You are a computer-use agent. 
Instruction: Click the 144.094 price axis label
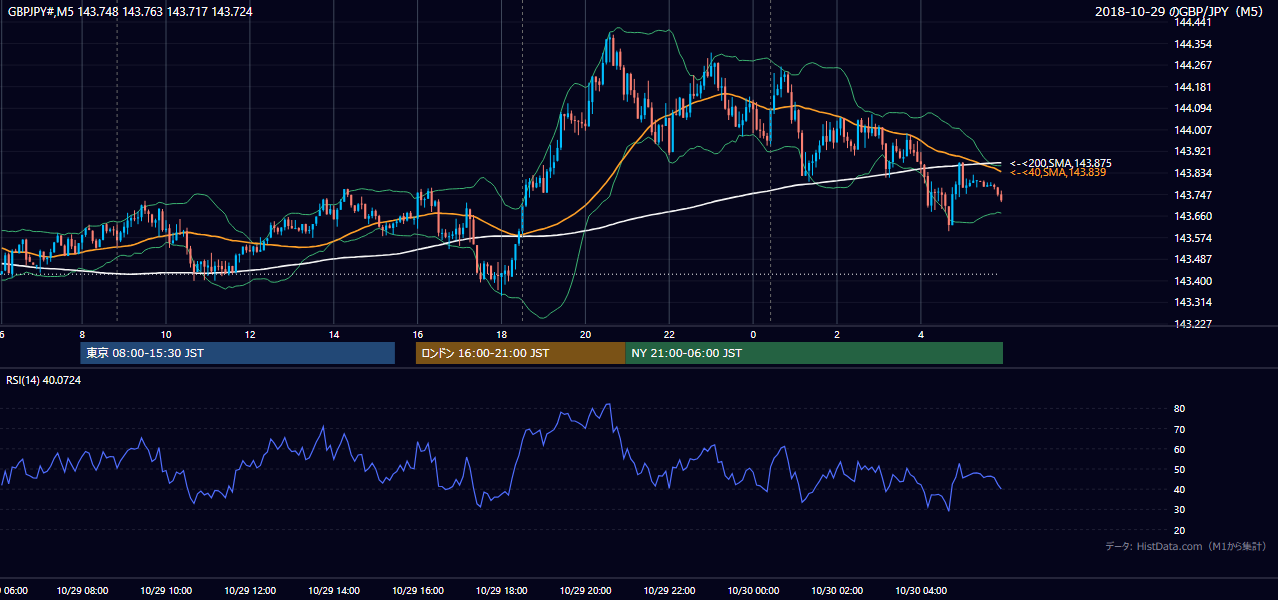1194,108
